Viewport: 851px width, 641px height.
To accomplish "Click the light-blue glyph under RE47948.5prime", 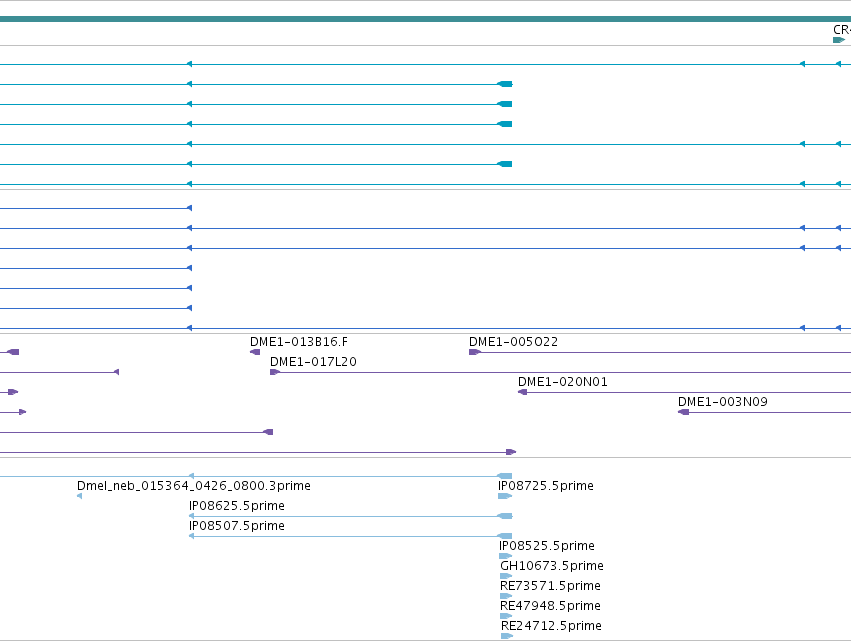I will tap(506, 617).
